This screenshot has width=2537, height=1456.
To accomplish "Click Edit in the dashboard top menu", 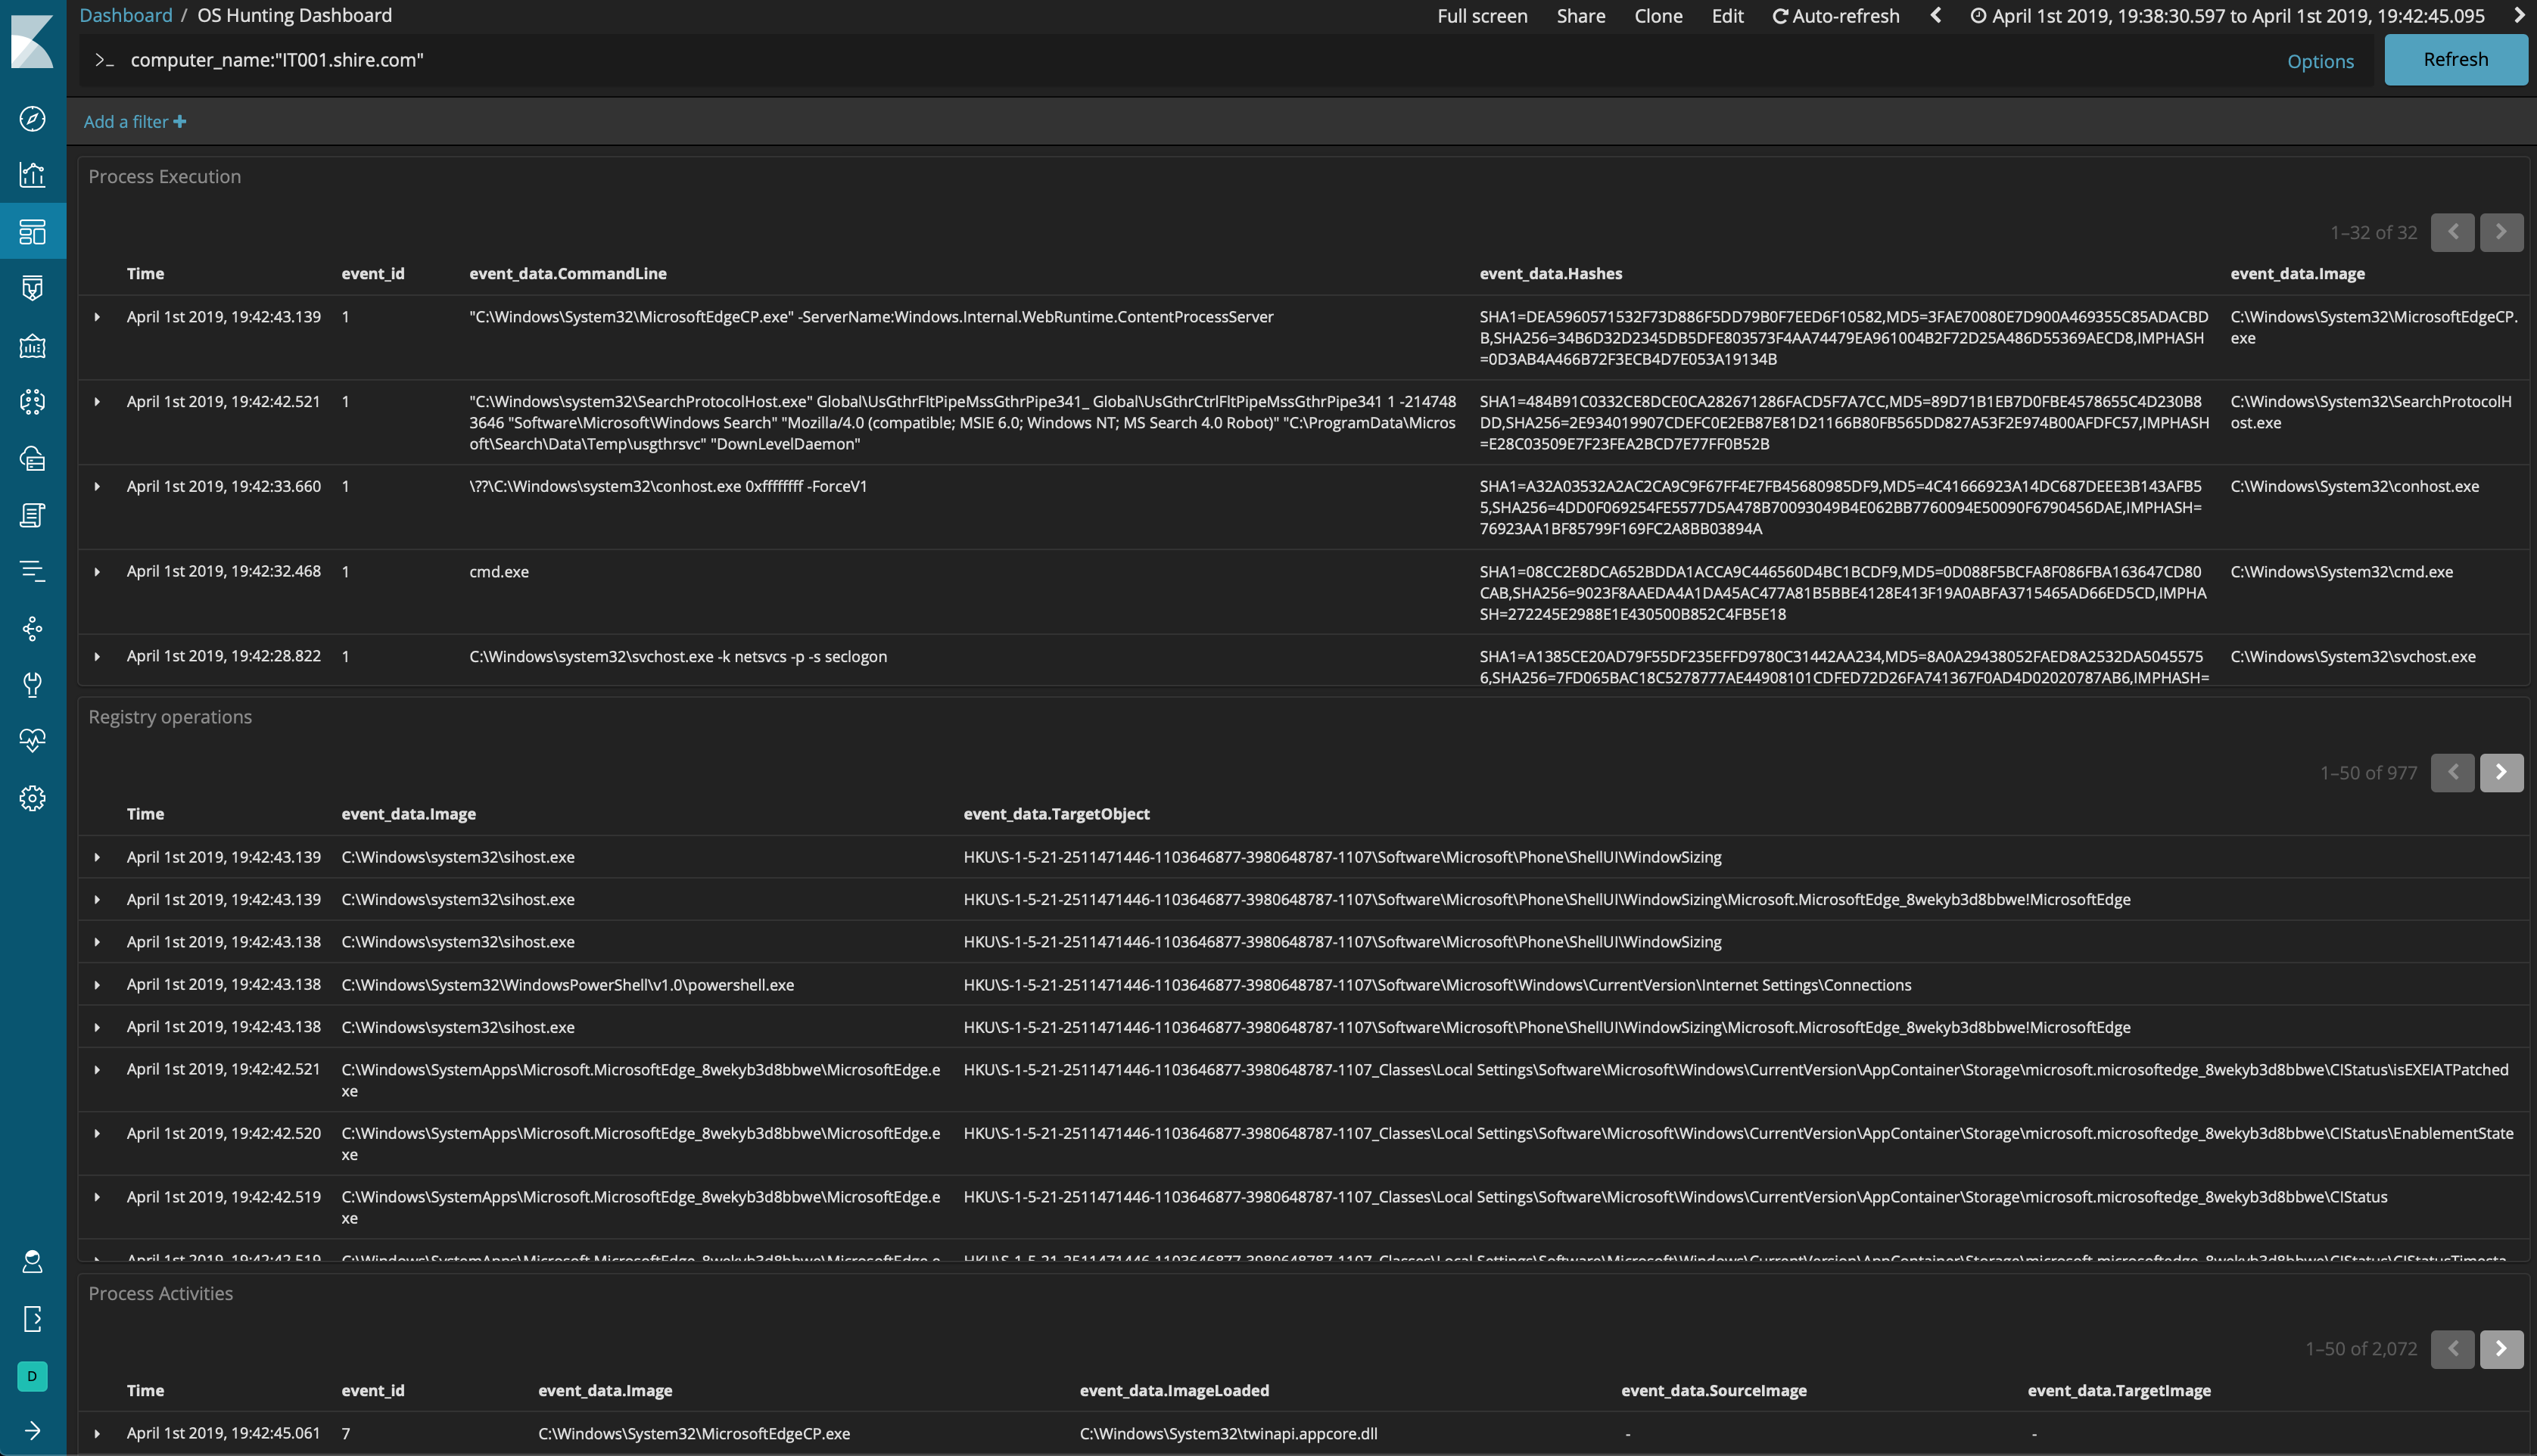I will [1727, 16].
